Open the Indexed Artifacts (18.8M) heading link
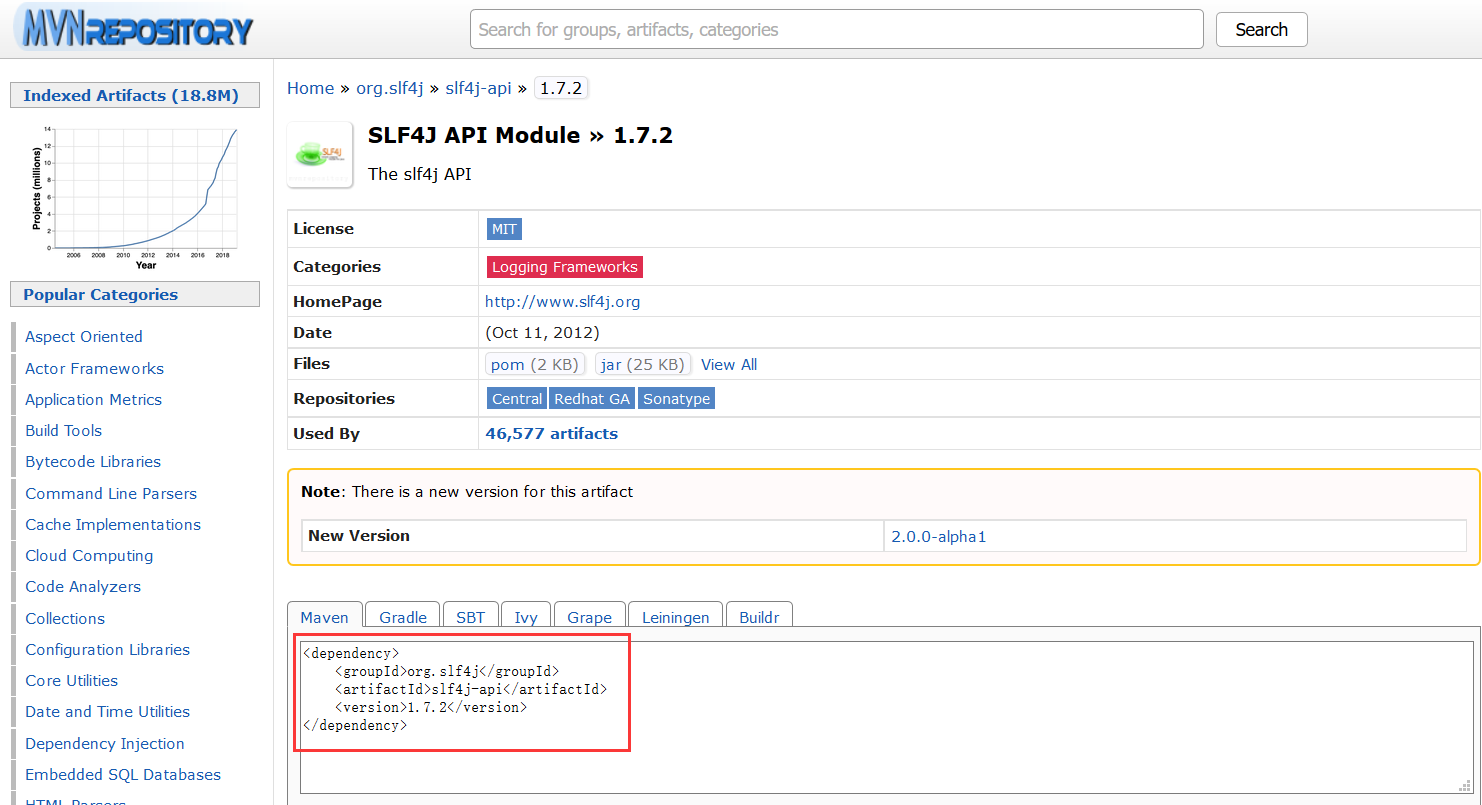 [x=131, y=96]
